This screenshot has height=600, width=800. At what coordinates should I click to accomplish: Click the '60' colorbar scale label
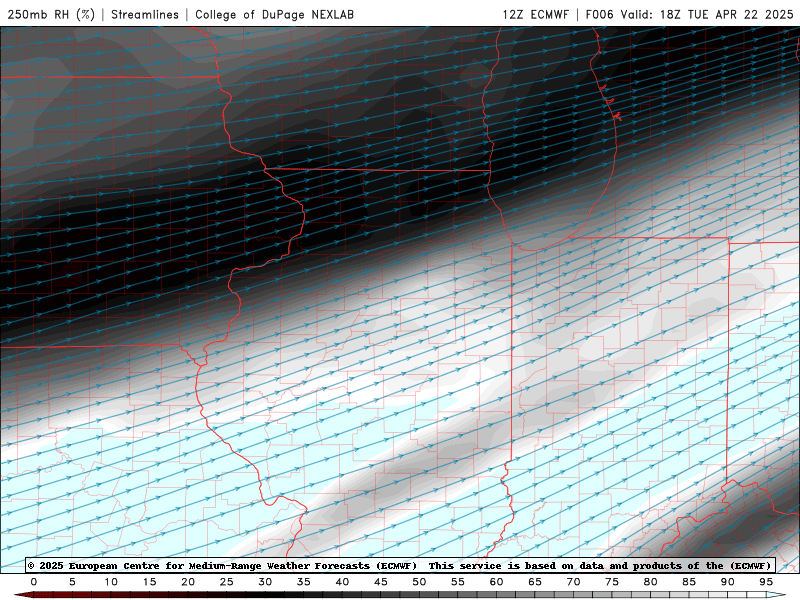point(496,582)
